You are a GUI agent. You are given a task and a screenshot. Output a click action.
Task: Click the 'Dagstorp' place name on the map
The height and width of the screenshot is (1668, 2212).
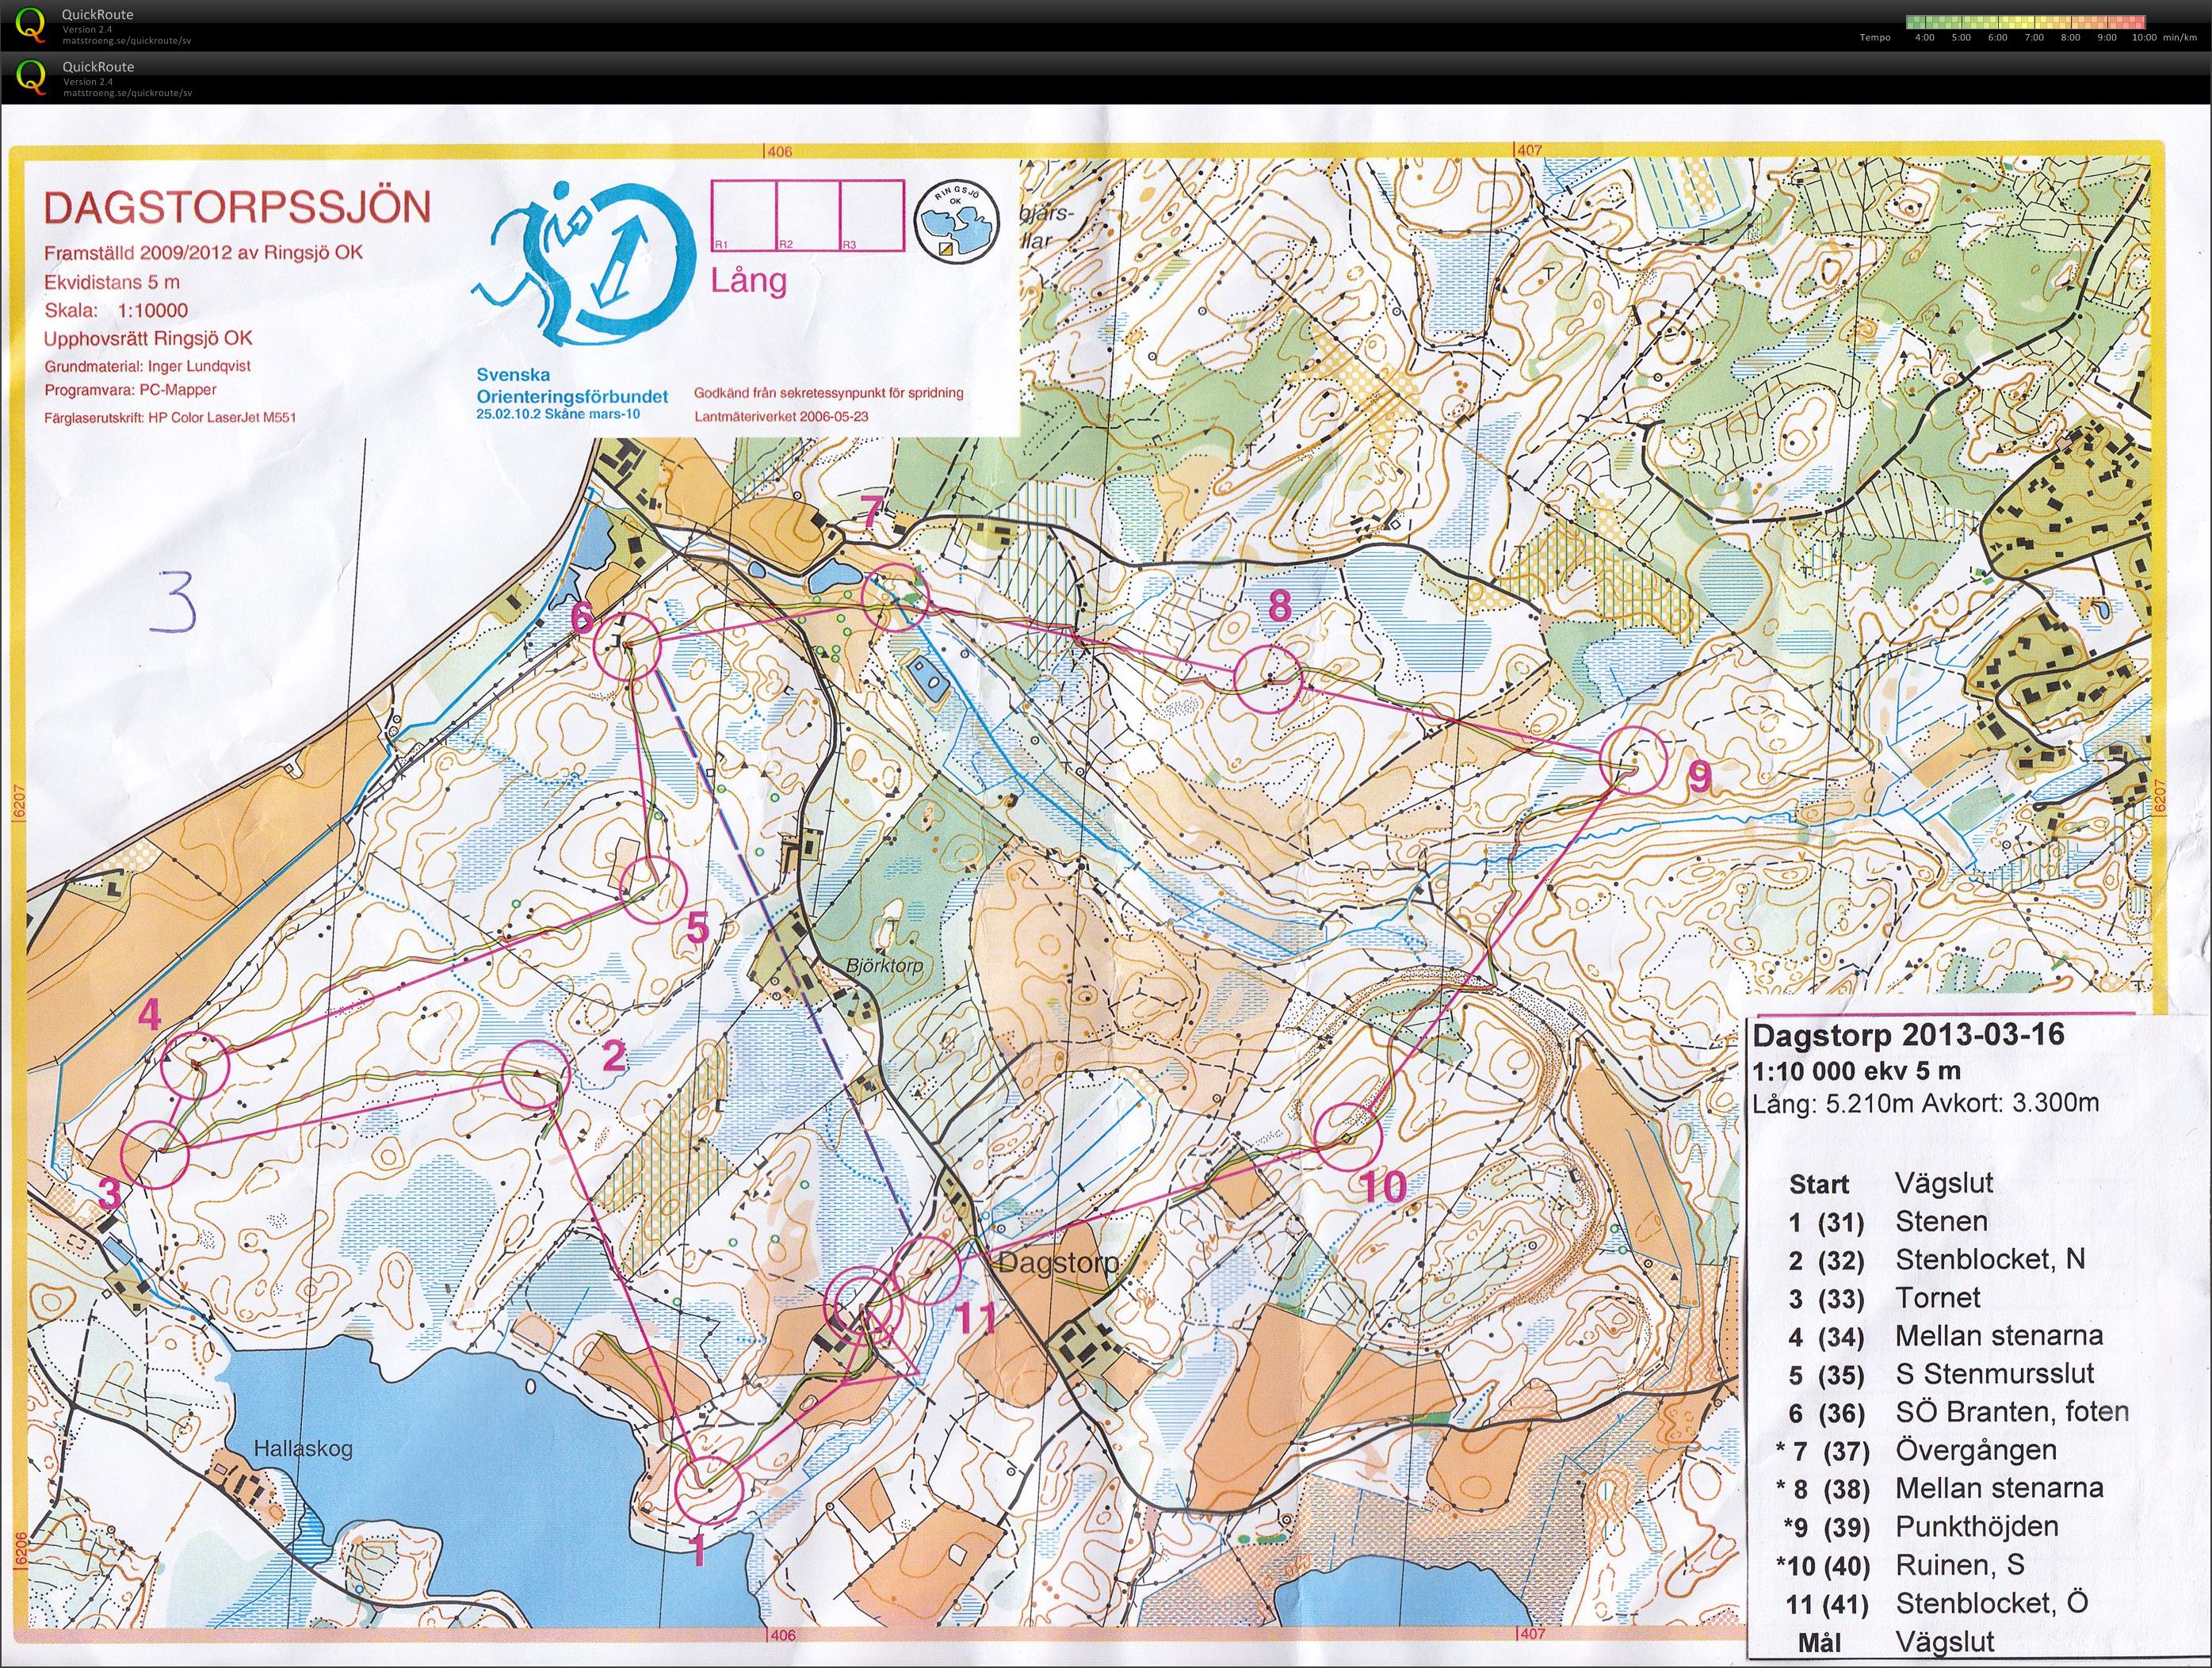[1058, 1263]
